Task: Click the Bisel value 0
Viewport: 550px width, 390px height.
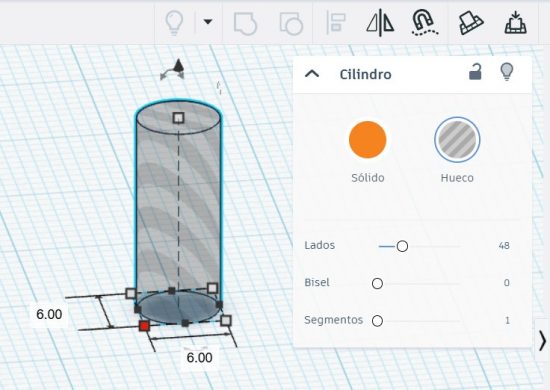Action: (507, 283)
